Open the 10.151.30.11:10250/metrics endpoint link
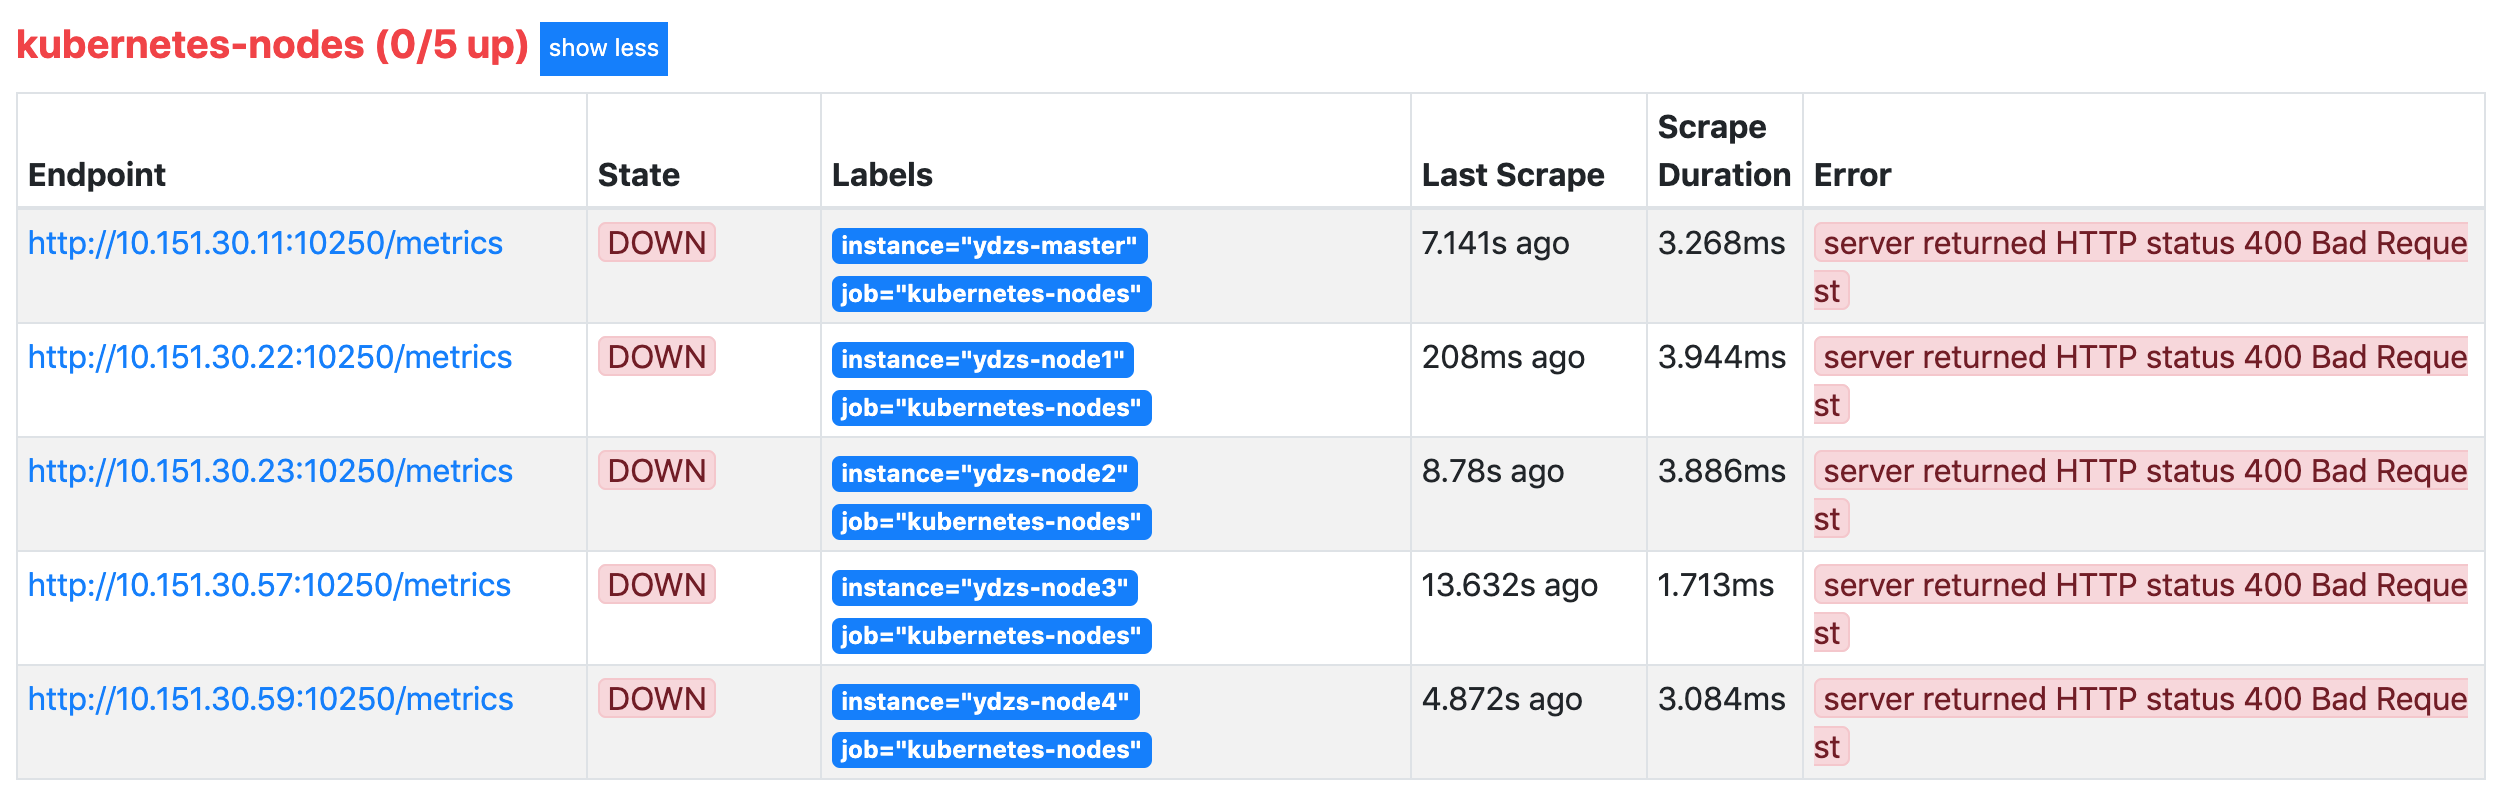This screenshot has height=802, width=2500. (x=265, y=243)
